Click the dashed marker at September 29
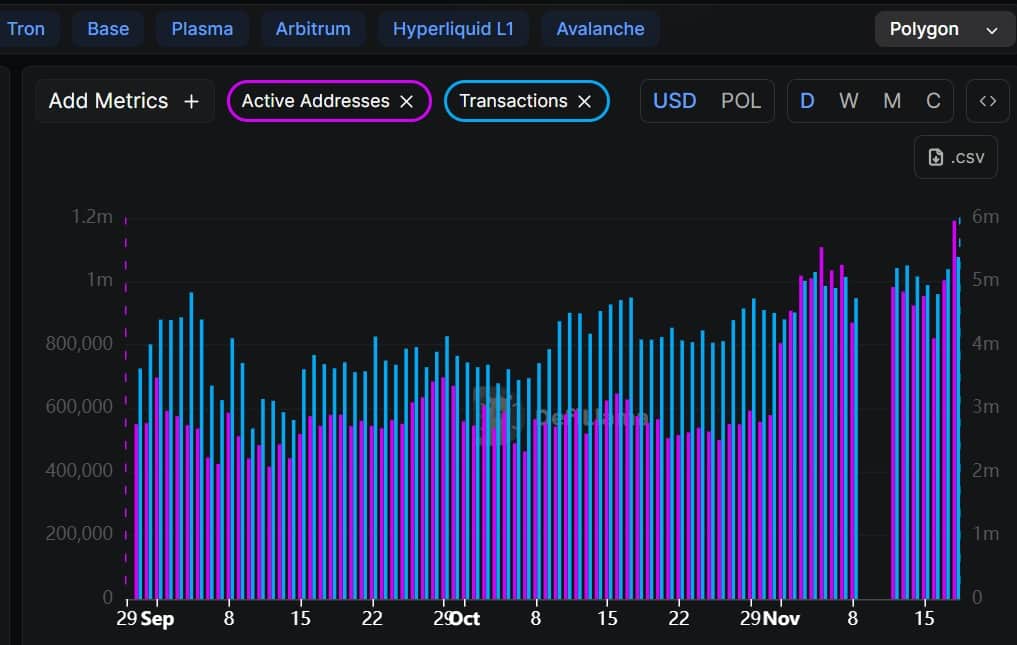The height and width of the screenshot is (645, 1017). click(x=125, y=400)
